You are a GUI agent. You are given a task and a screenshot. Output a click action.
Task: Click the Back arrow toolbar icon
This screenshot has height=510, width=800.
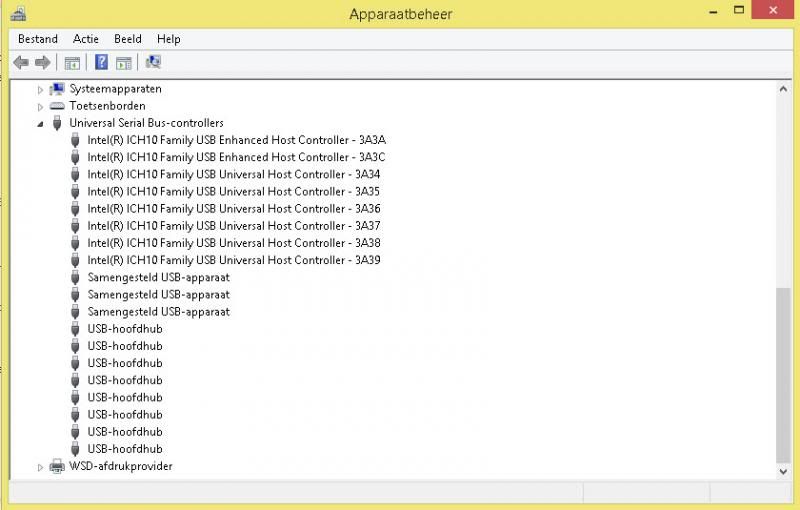point(21,63)
